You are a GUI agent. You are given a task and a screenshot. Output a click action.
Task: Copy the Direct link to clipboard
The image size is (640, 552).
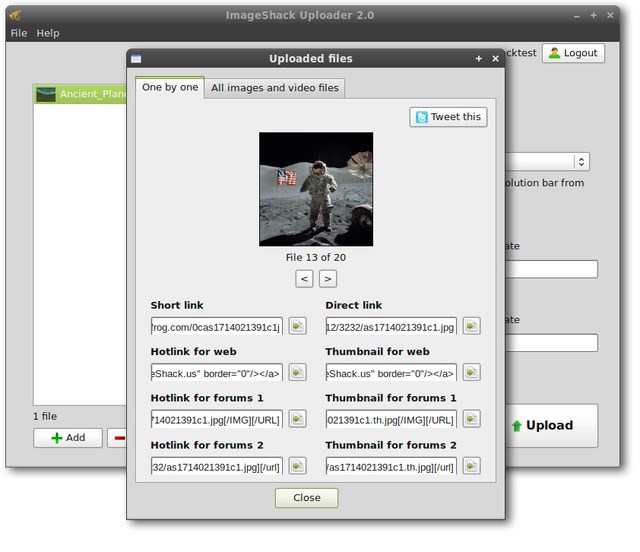point(471,326)
